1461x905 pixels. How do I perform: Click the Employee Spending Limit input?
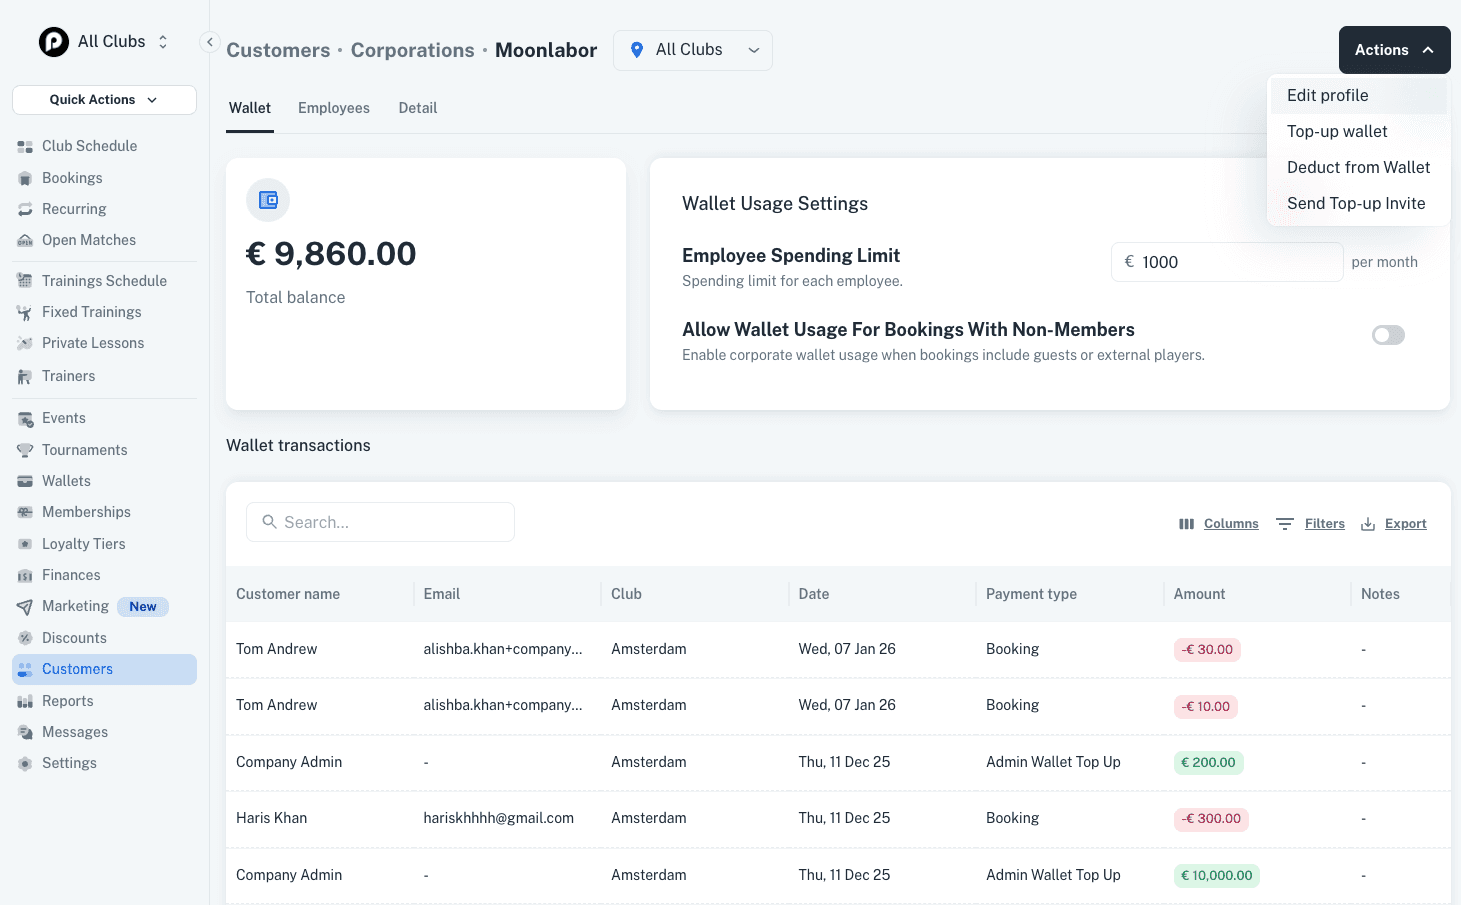[x=1227, y=262]
